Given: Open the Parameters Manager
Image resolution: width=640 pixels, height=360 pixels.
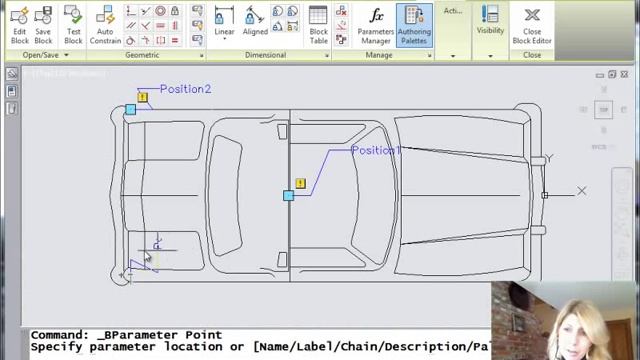Looking at the screenshot, I should (376, 24).
